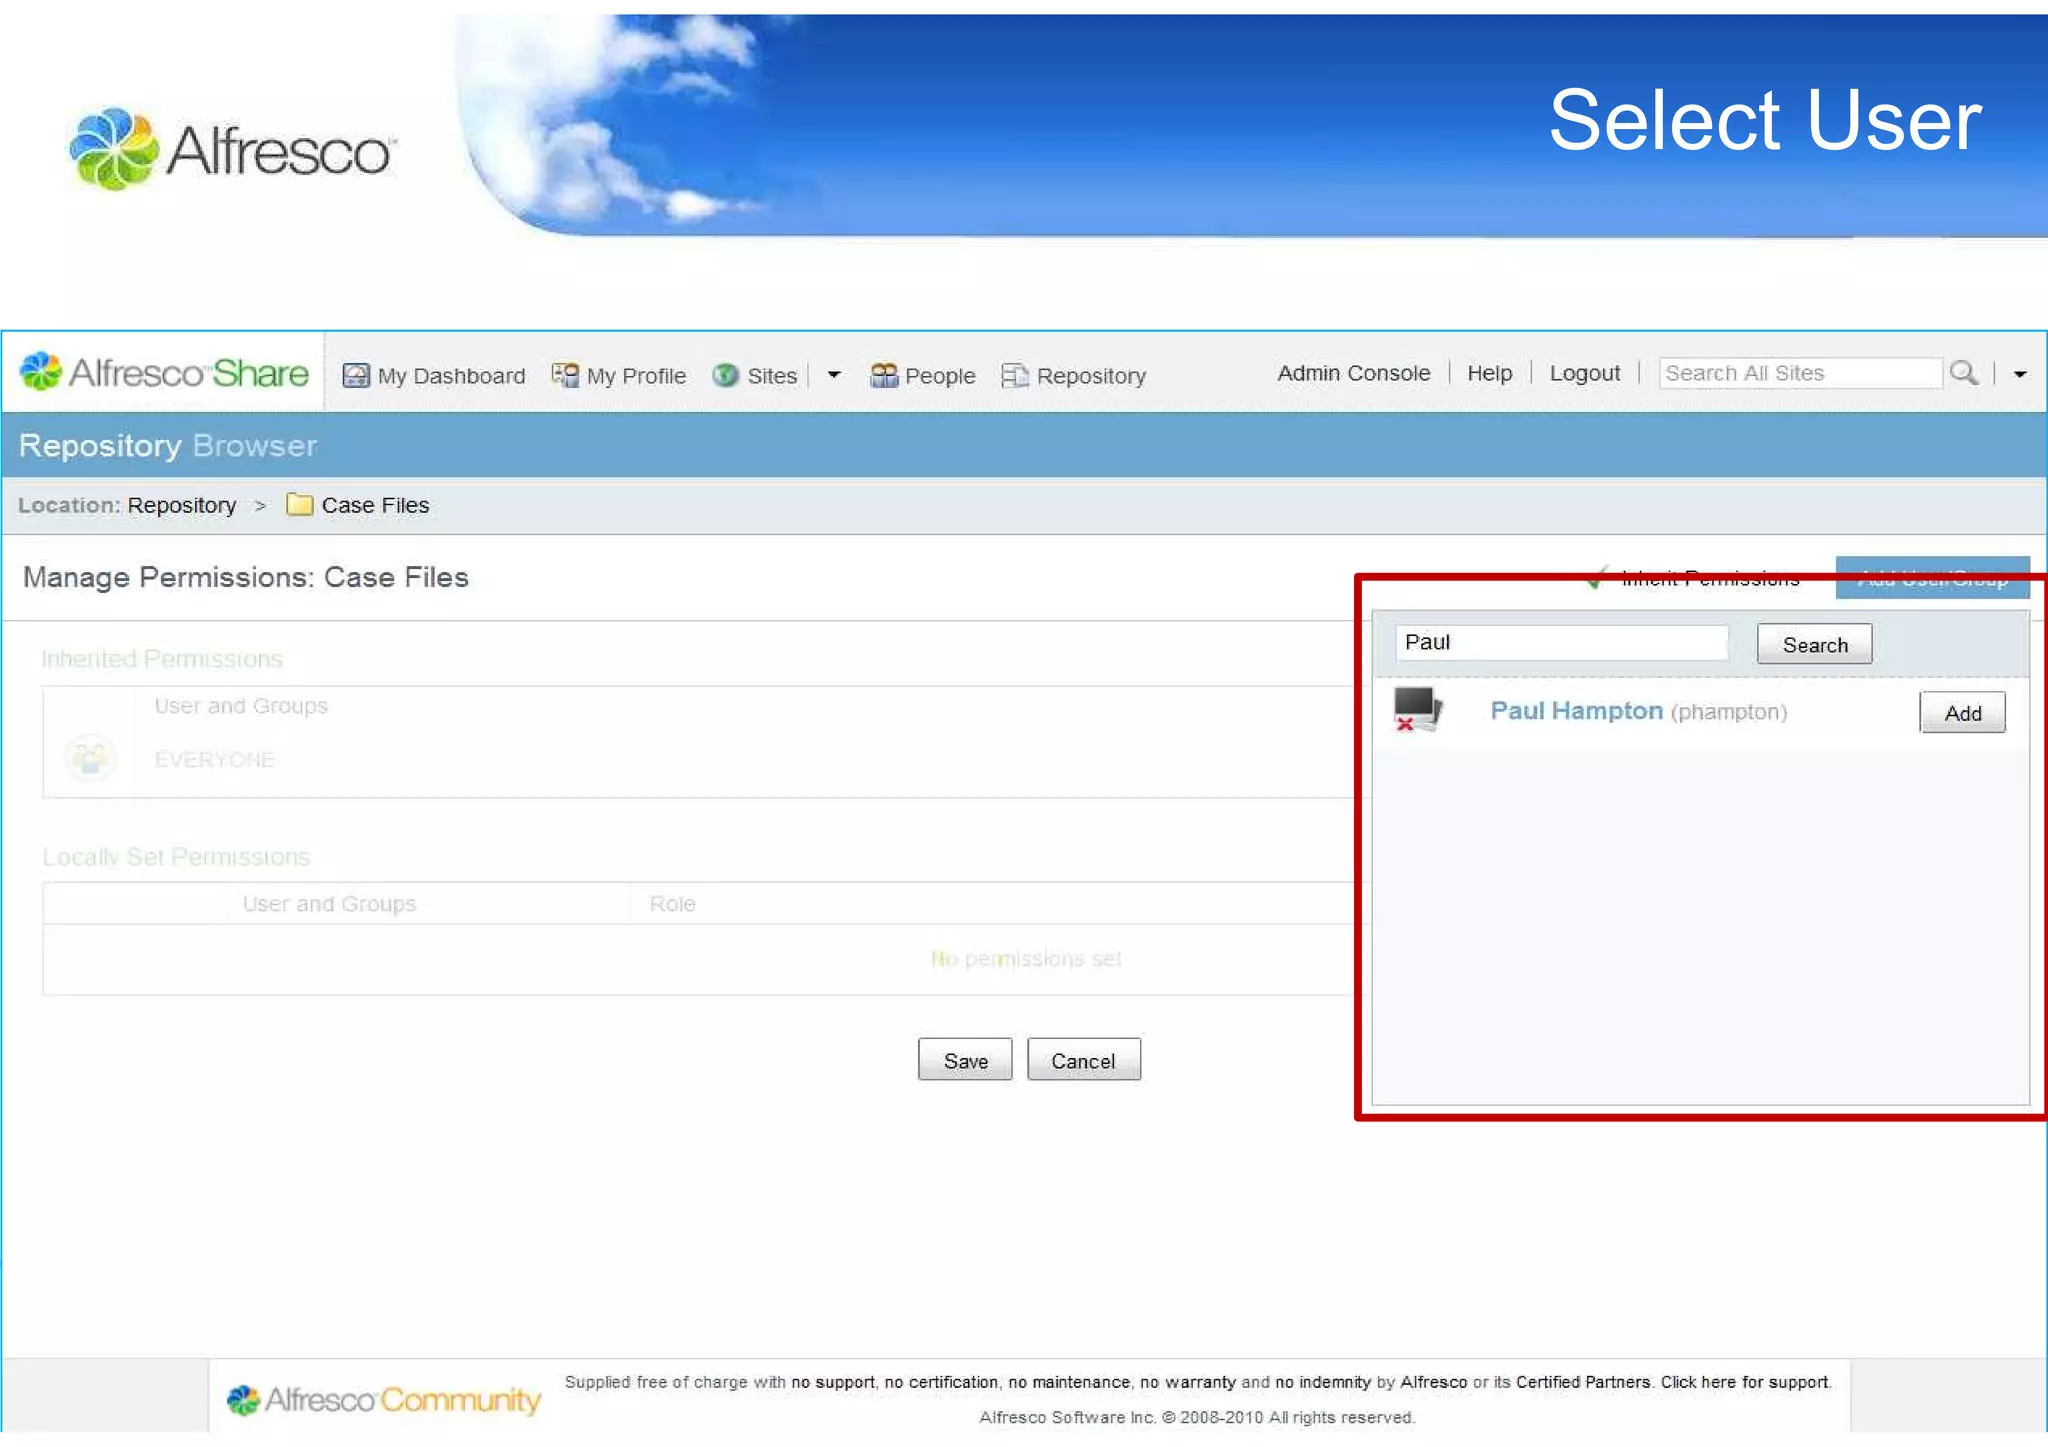Click the Alfresco Share logo
Viewport: 2048px width, 1447px height.
point(164,372)
